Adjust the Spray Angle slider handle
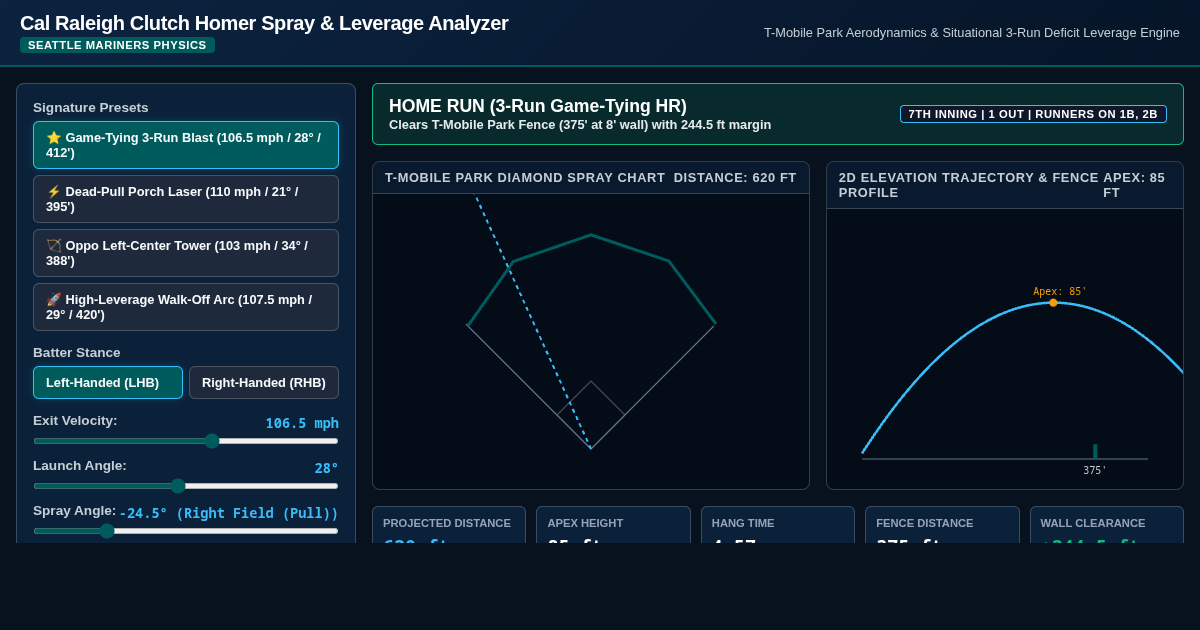Image resolution: width=1200 pixels, height=630 pixels. tap(107, 531)
